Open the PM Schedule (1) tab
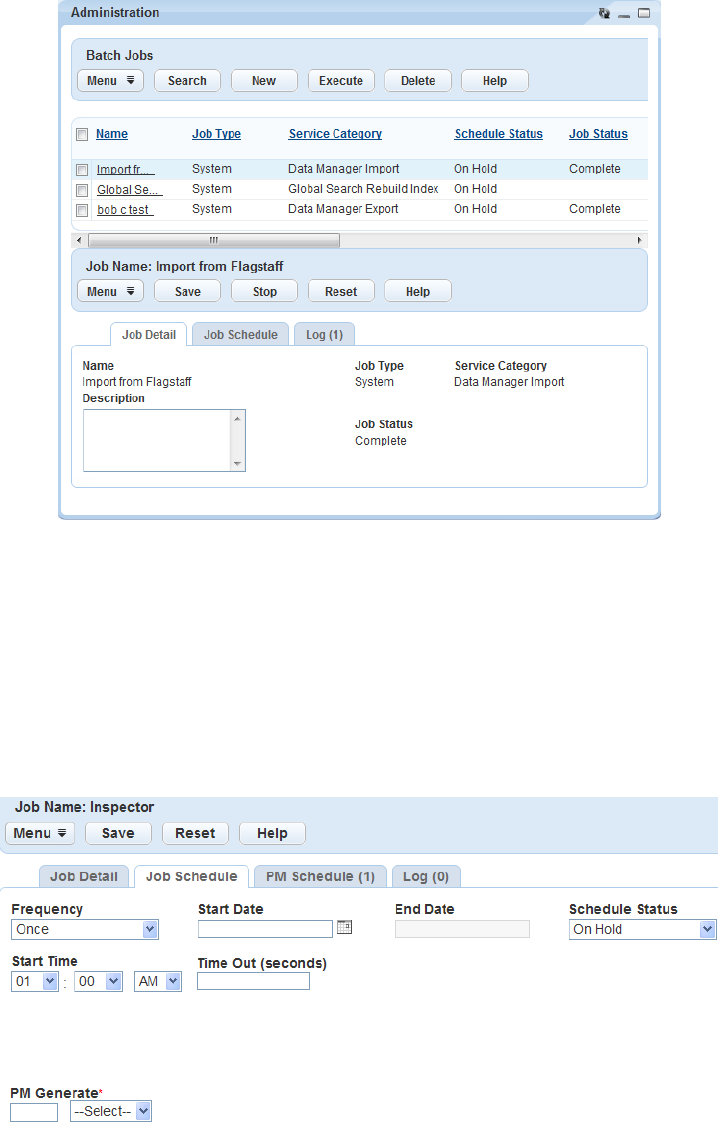The width and height of the screenshot is (718, 1124). tap(320, 877)
